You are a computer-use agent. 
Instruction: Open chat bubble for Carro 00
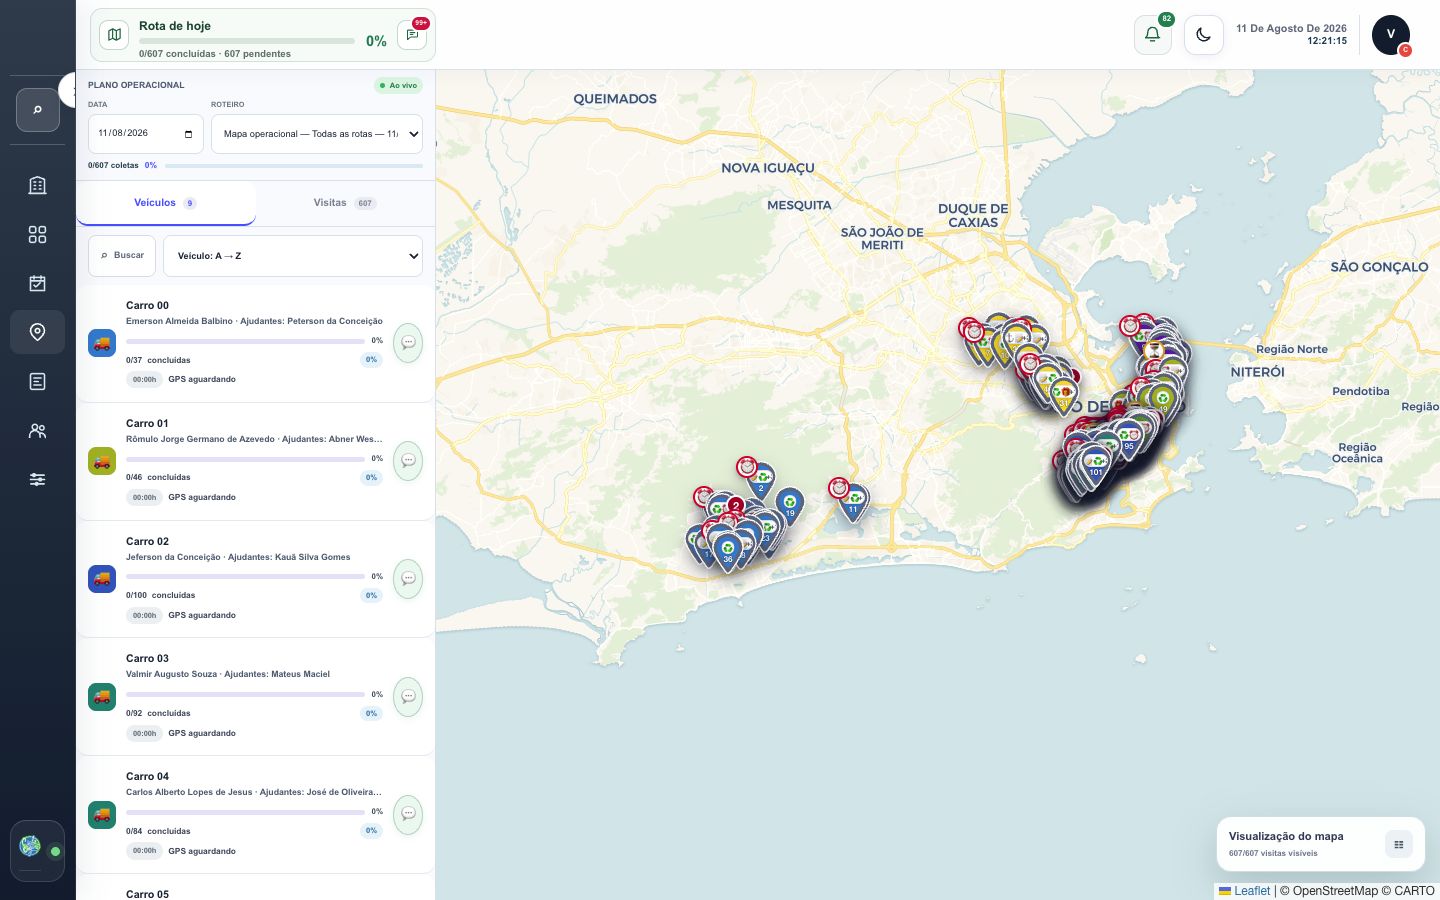pyautogui.click(x=408, y=343)
